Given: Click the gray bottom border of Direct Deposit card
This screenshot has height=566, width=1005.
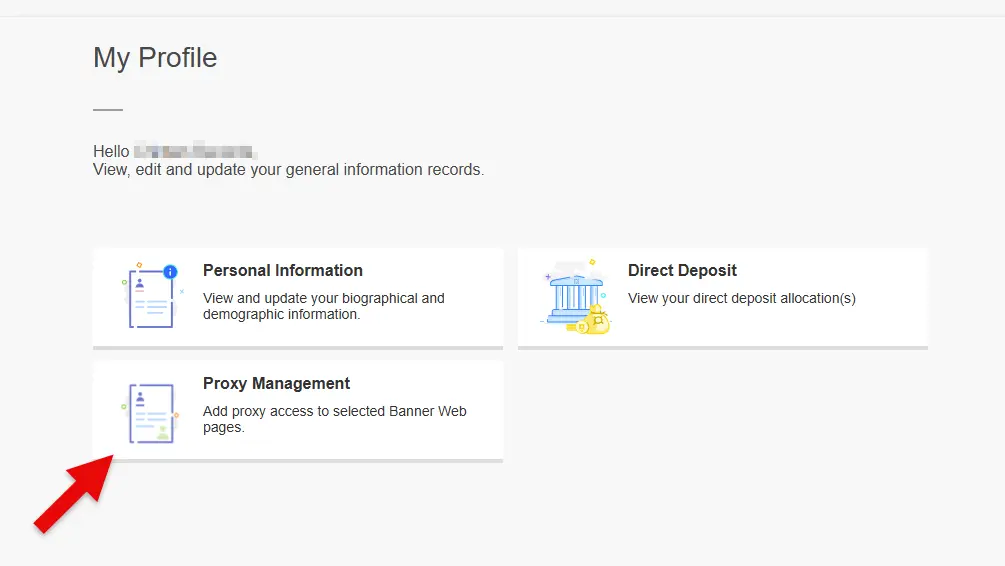Looking at the screenshot, I should [x=722, y=348].
